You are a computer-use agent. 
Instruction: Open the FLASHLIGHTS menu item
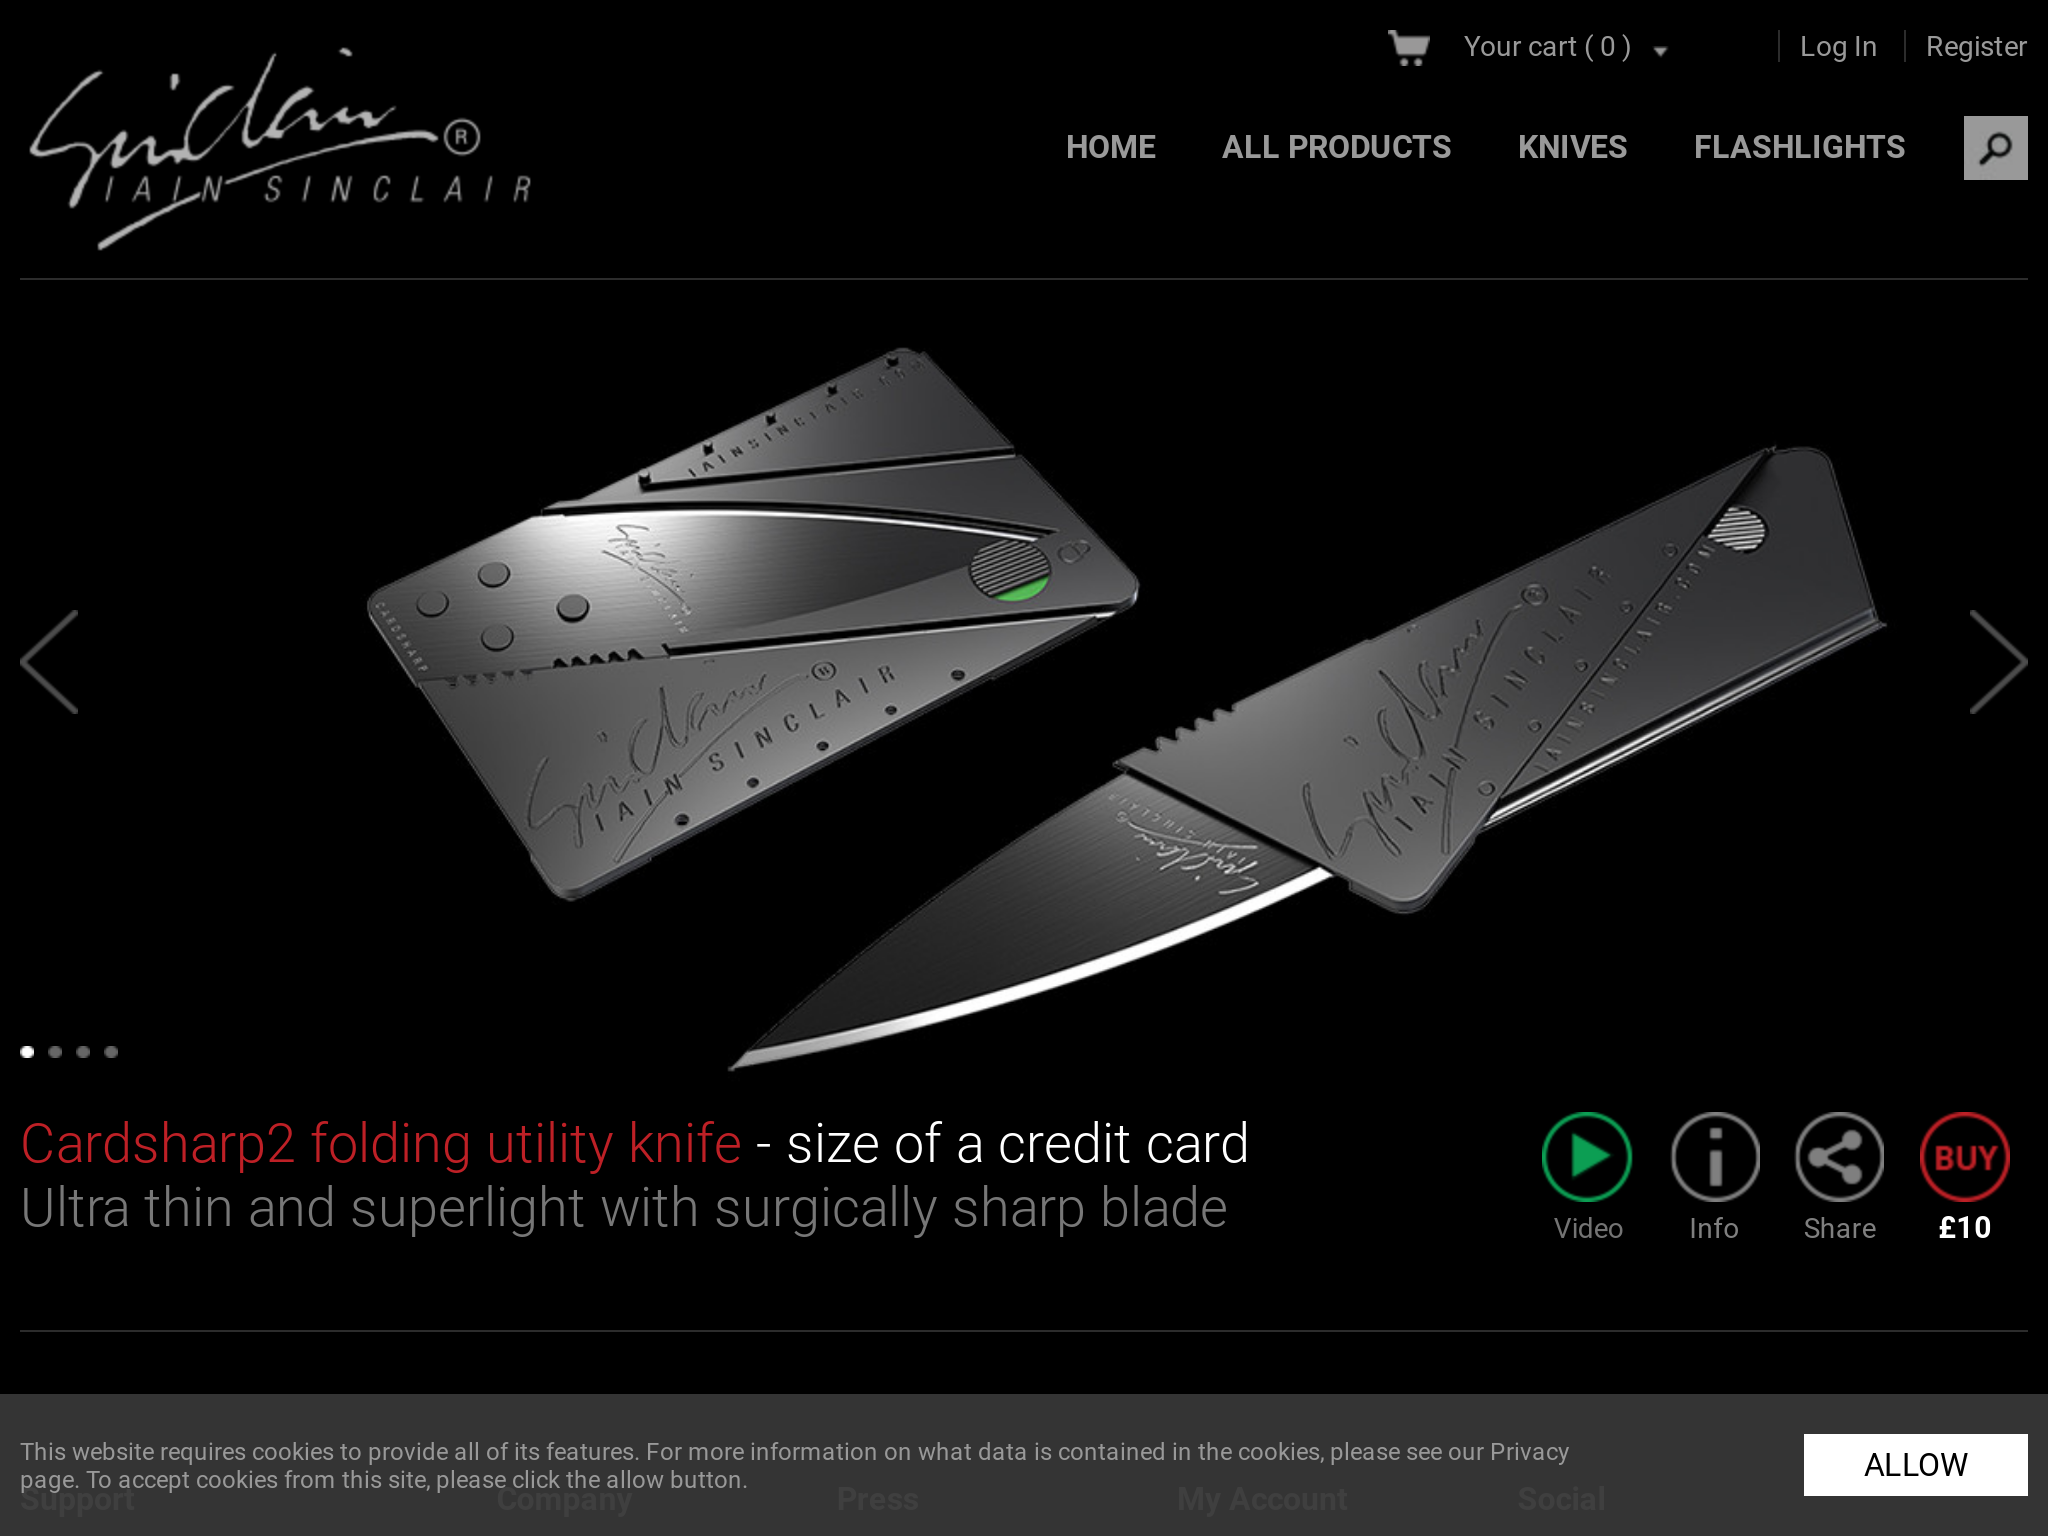pos(1799,147)
